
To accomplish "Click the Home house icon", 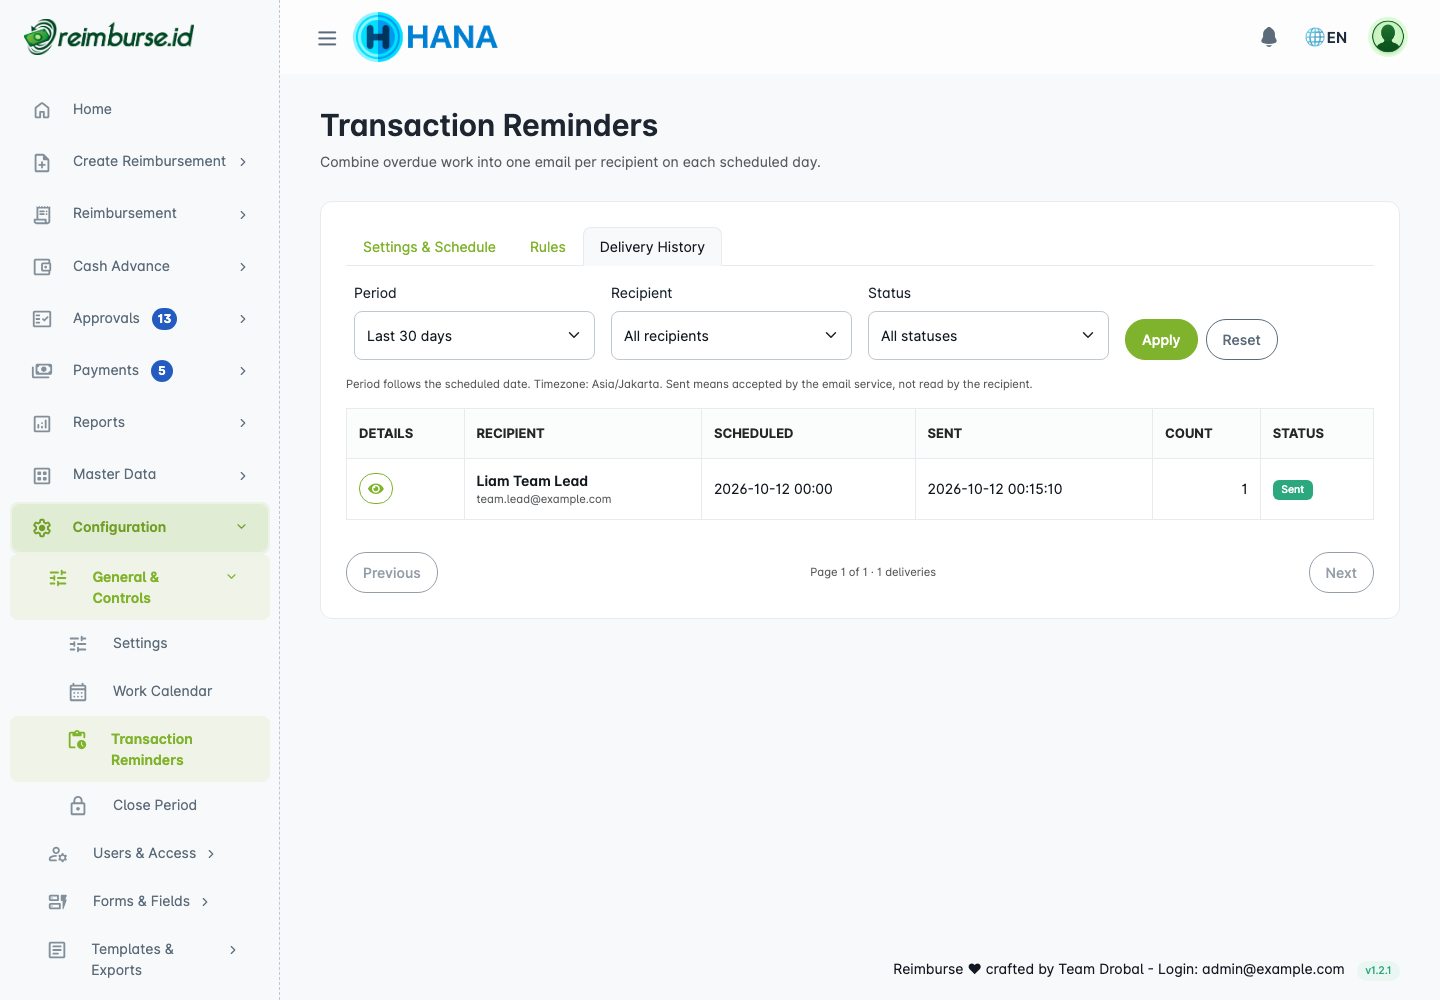I will [x=42, y=110].
